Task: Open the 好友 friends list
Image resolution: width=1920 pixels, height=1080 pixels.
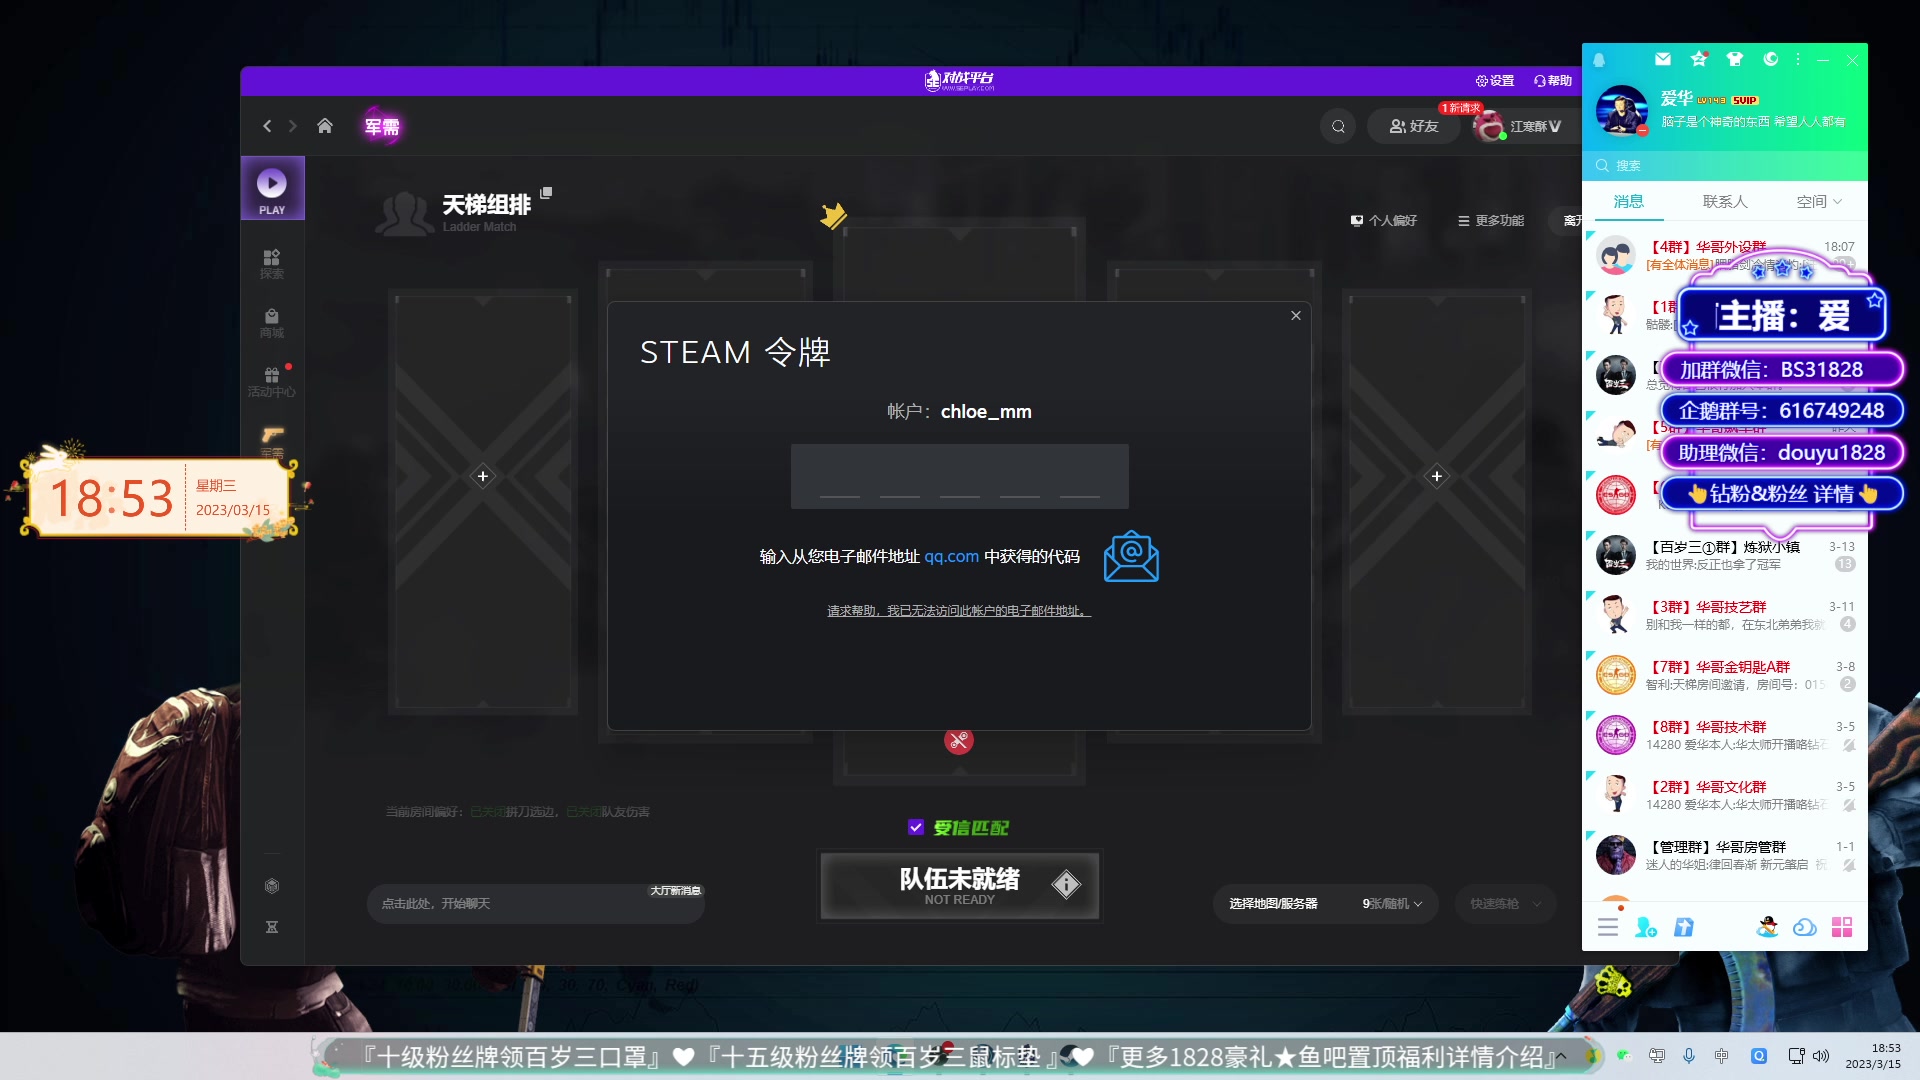Action: tap(1414, 126)
